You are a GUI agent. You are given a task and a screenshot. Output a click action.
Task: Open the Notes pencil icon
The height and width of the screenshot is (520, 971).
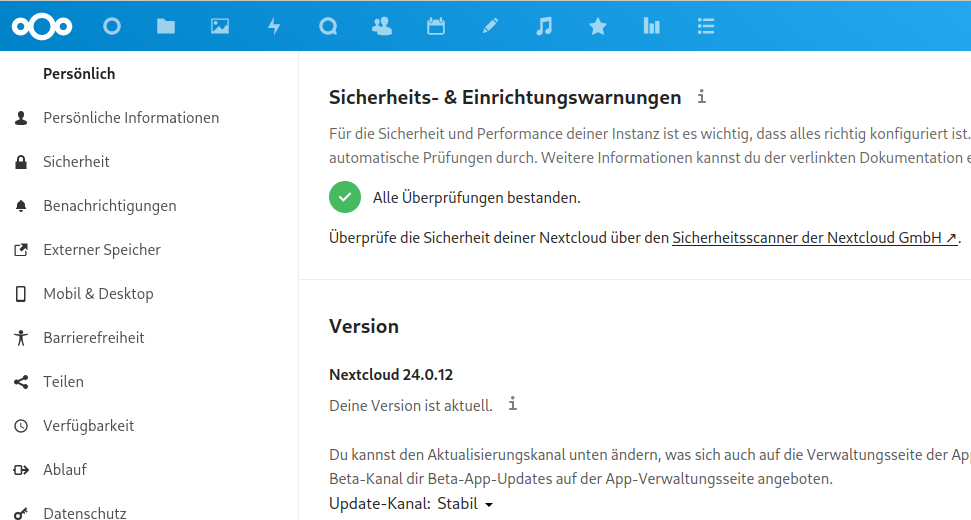click(490, 26)
